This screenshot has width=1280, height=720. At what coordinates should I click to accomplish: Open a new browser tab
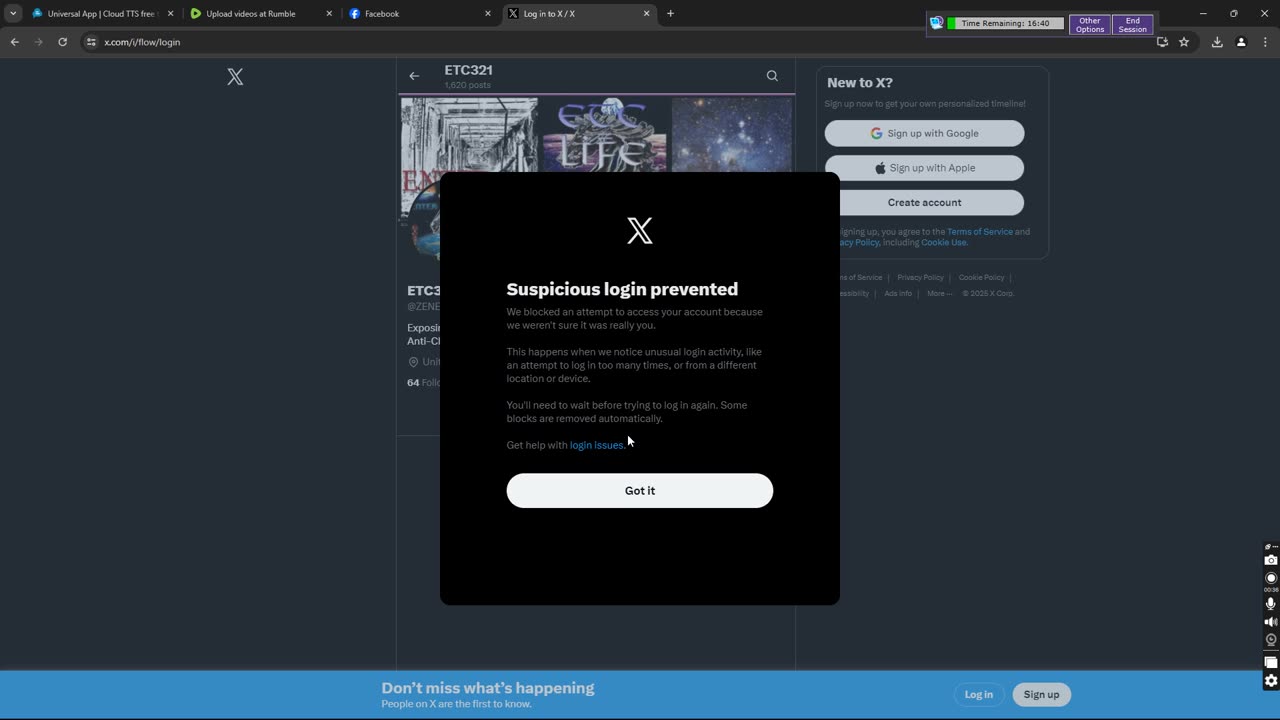(670, 14)
